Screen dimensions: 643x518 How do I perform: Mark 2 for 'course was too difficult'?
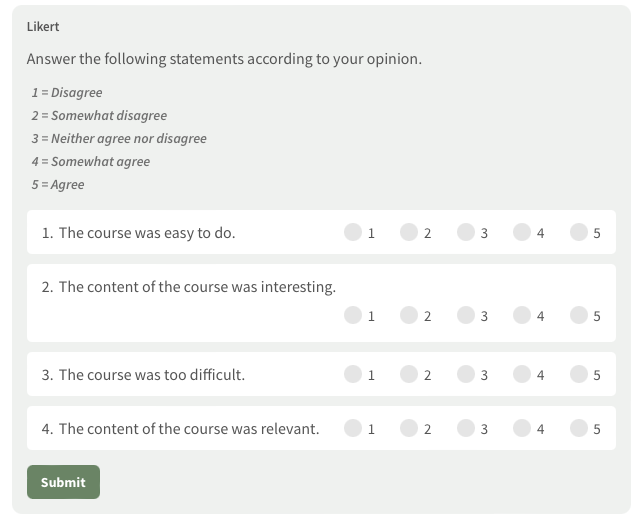coord(409,374)
